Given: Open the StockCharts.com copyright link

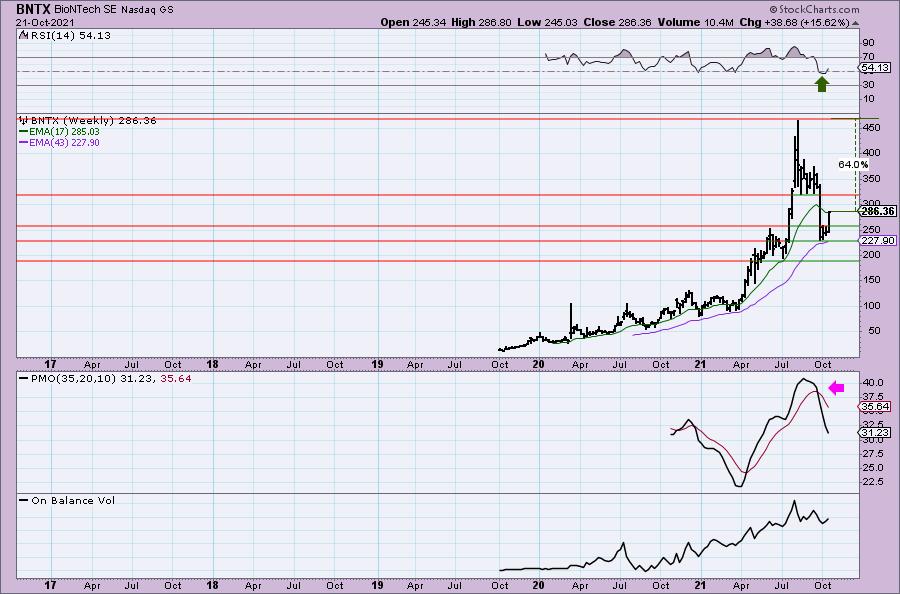Looking at the screenshot, I should click(x=814, y=9).
